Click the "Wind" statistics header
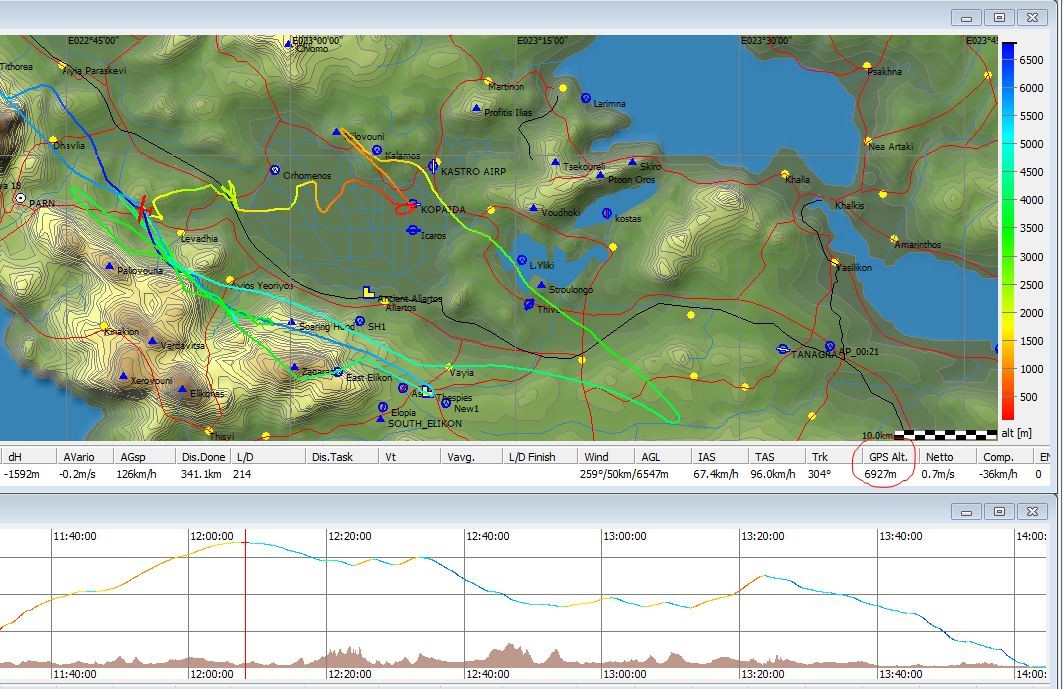This screenshot has width=1063, height=689. (596, 457)
